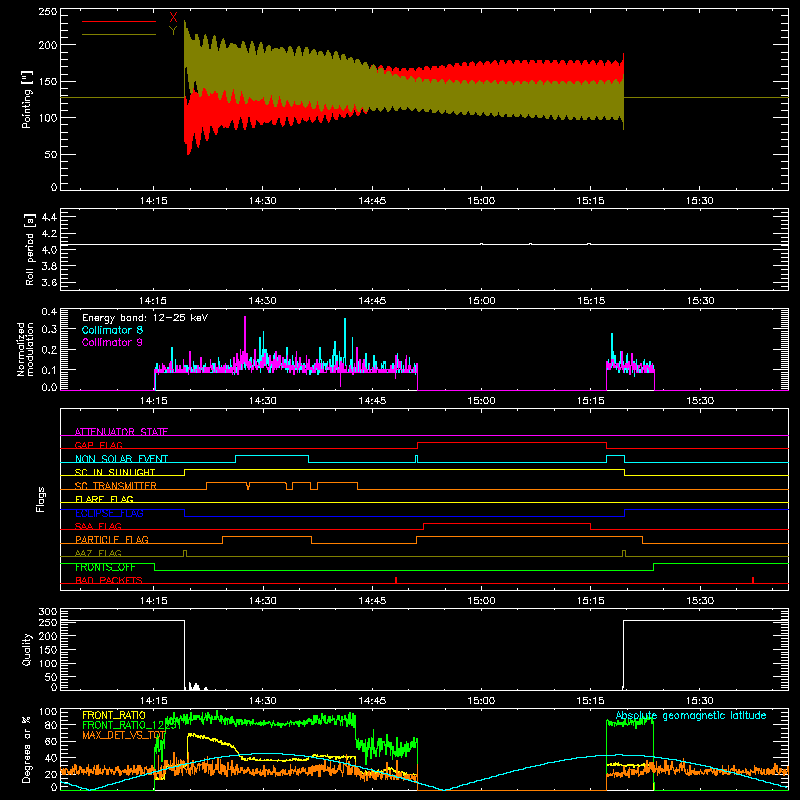
Task: Click the SC_IN_SUNLIGHT flag label
Action: [x=115, y=472]
